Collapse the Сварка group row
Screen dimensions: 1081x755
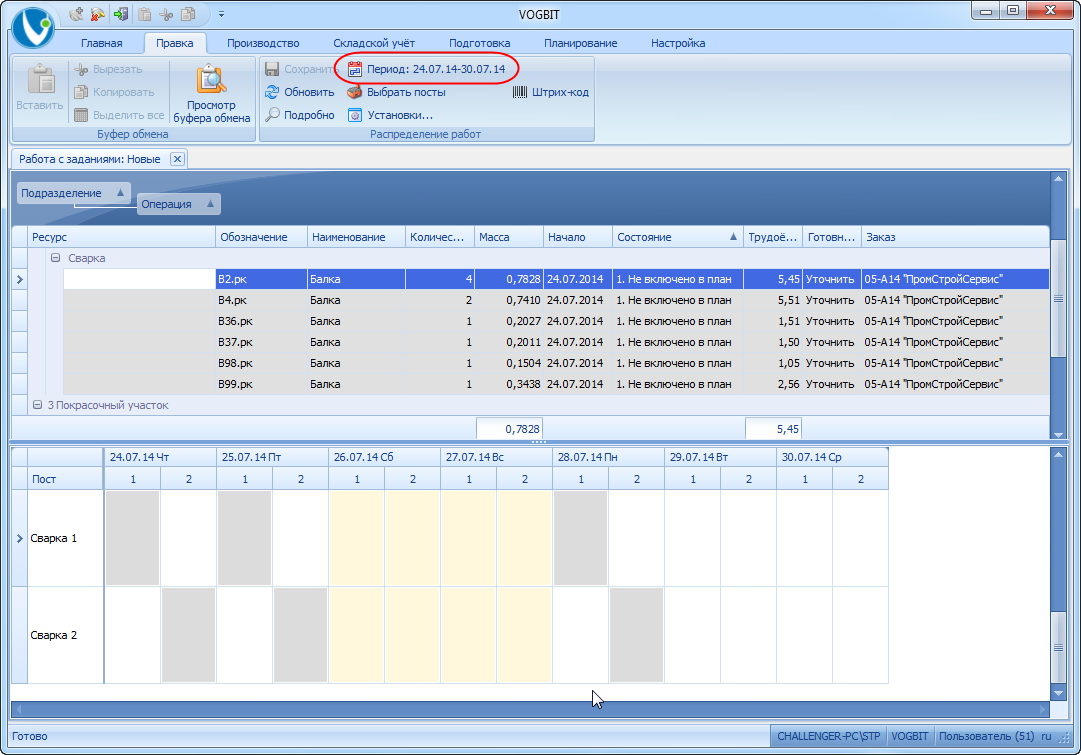[56, 258]
